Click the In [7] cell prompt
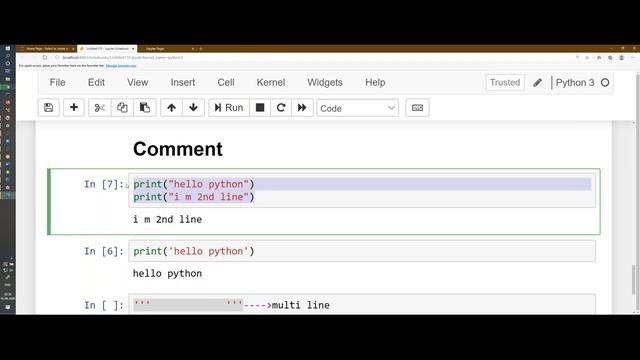The height and width of the screenshot is (360, 640). pyautogui.click(x=104, y=184)
